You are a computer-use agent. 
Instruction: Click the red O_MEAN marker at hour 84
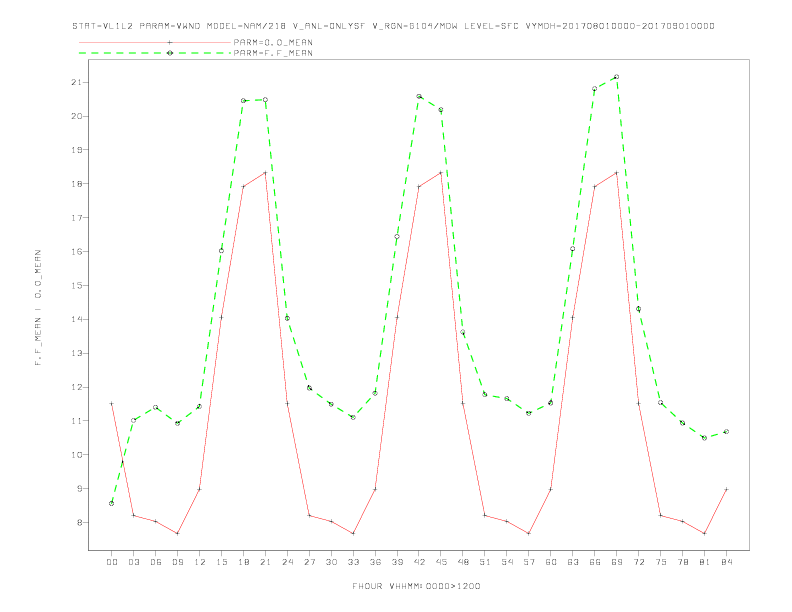point(726,489)
